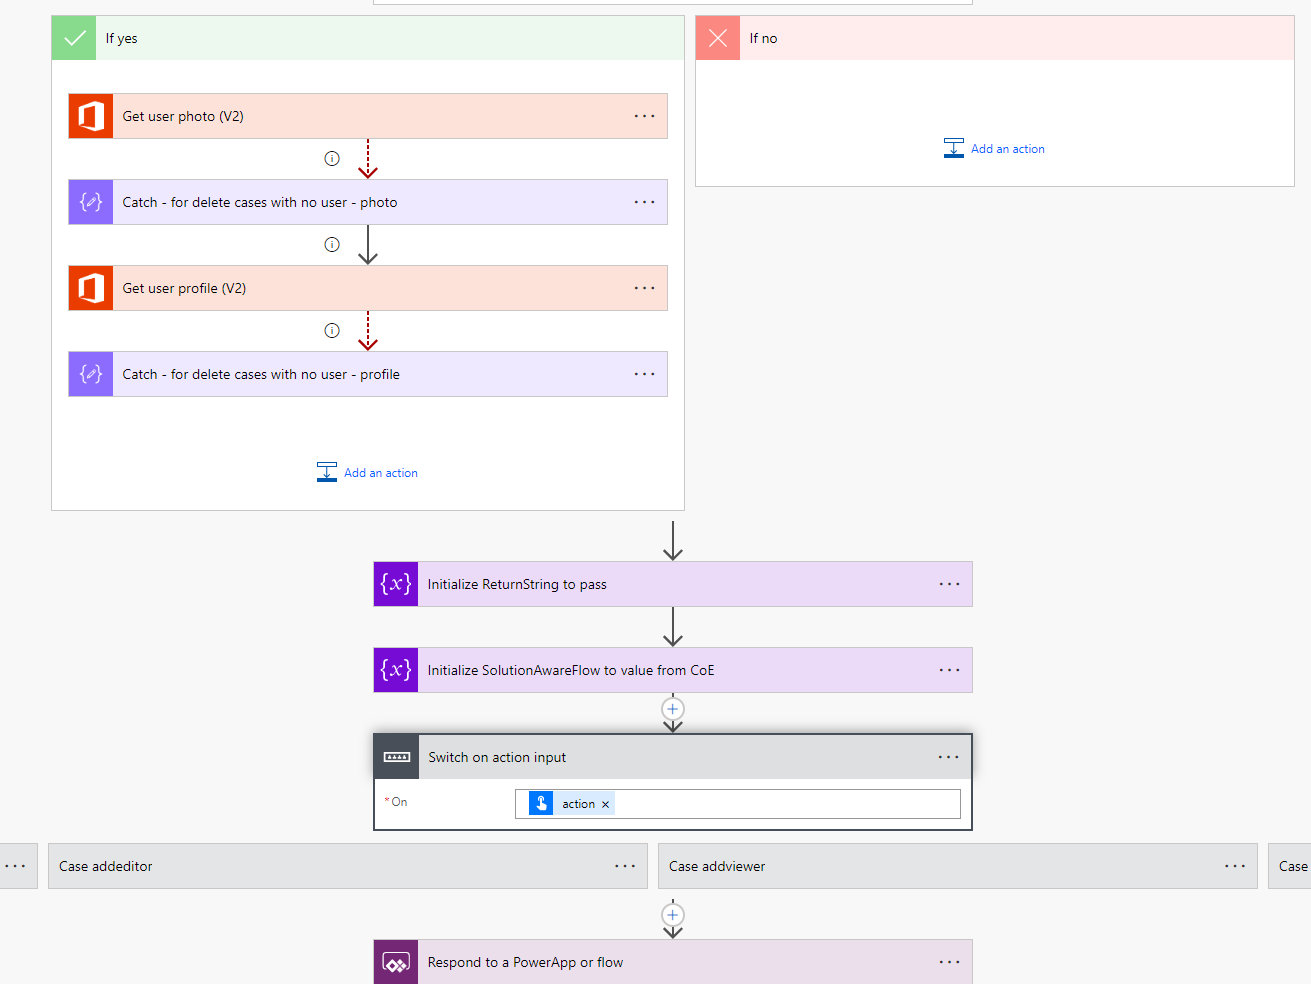The width and height of the screenshot is (1311, 984).
Task: Click the info icon below Get user profile (V2)
Action: (331, 330)
